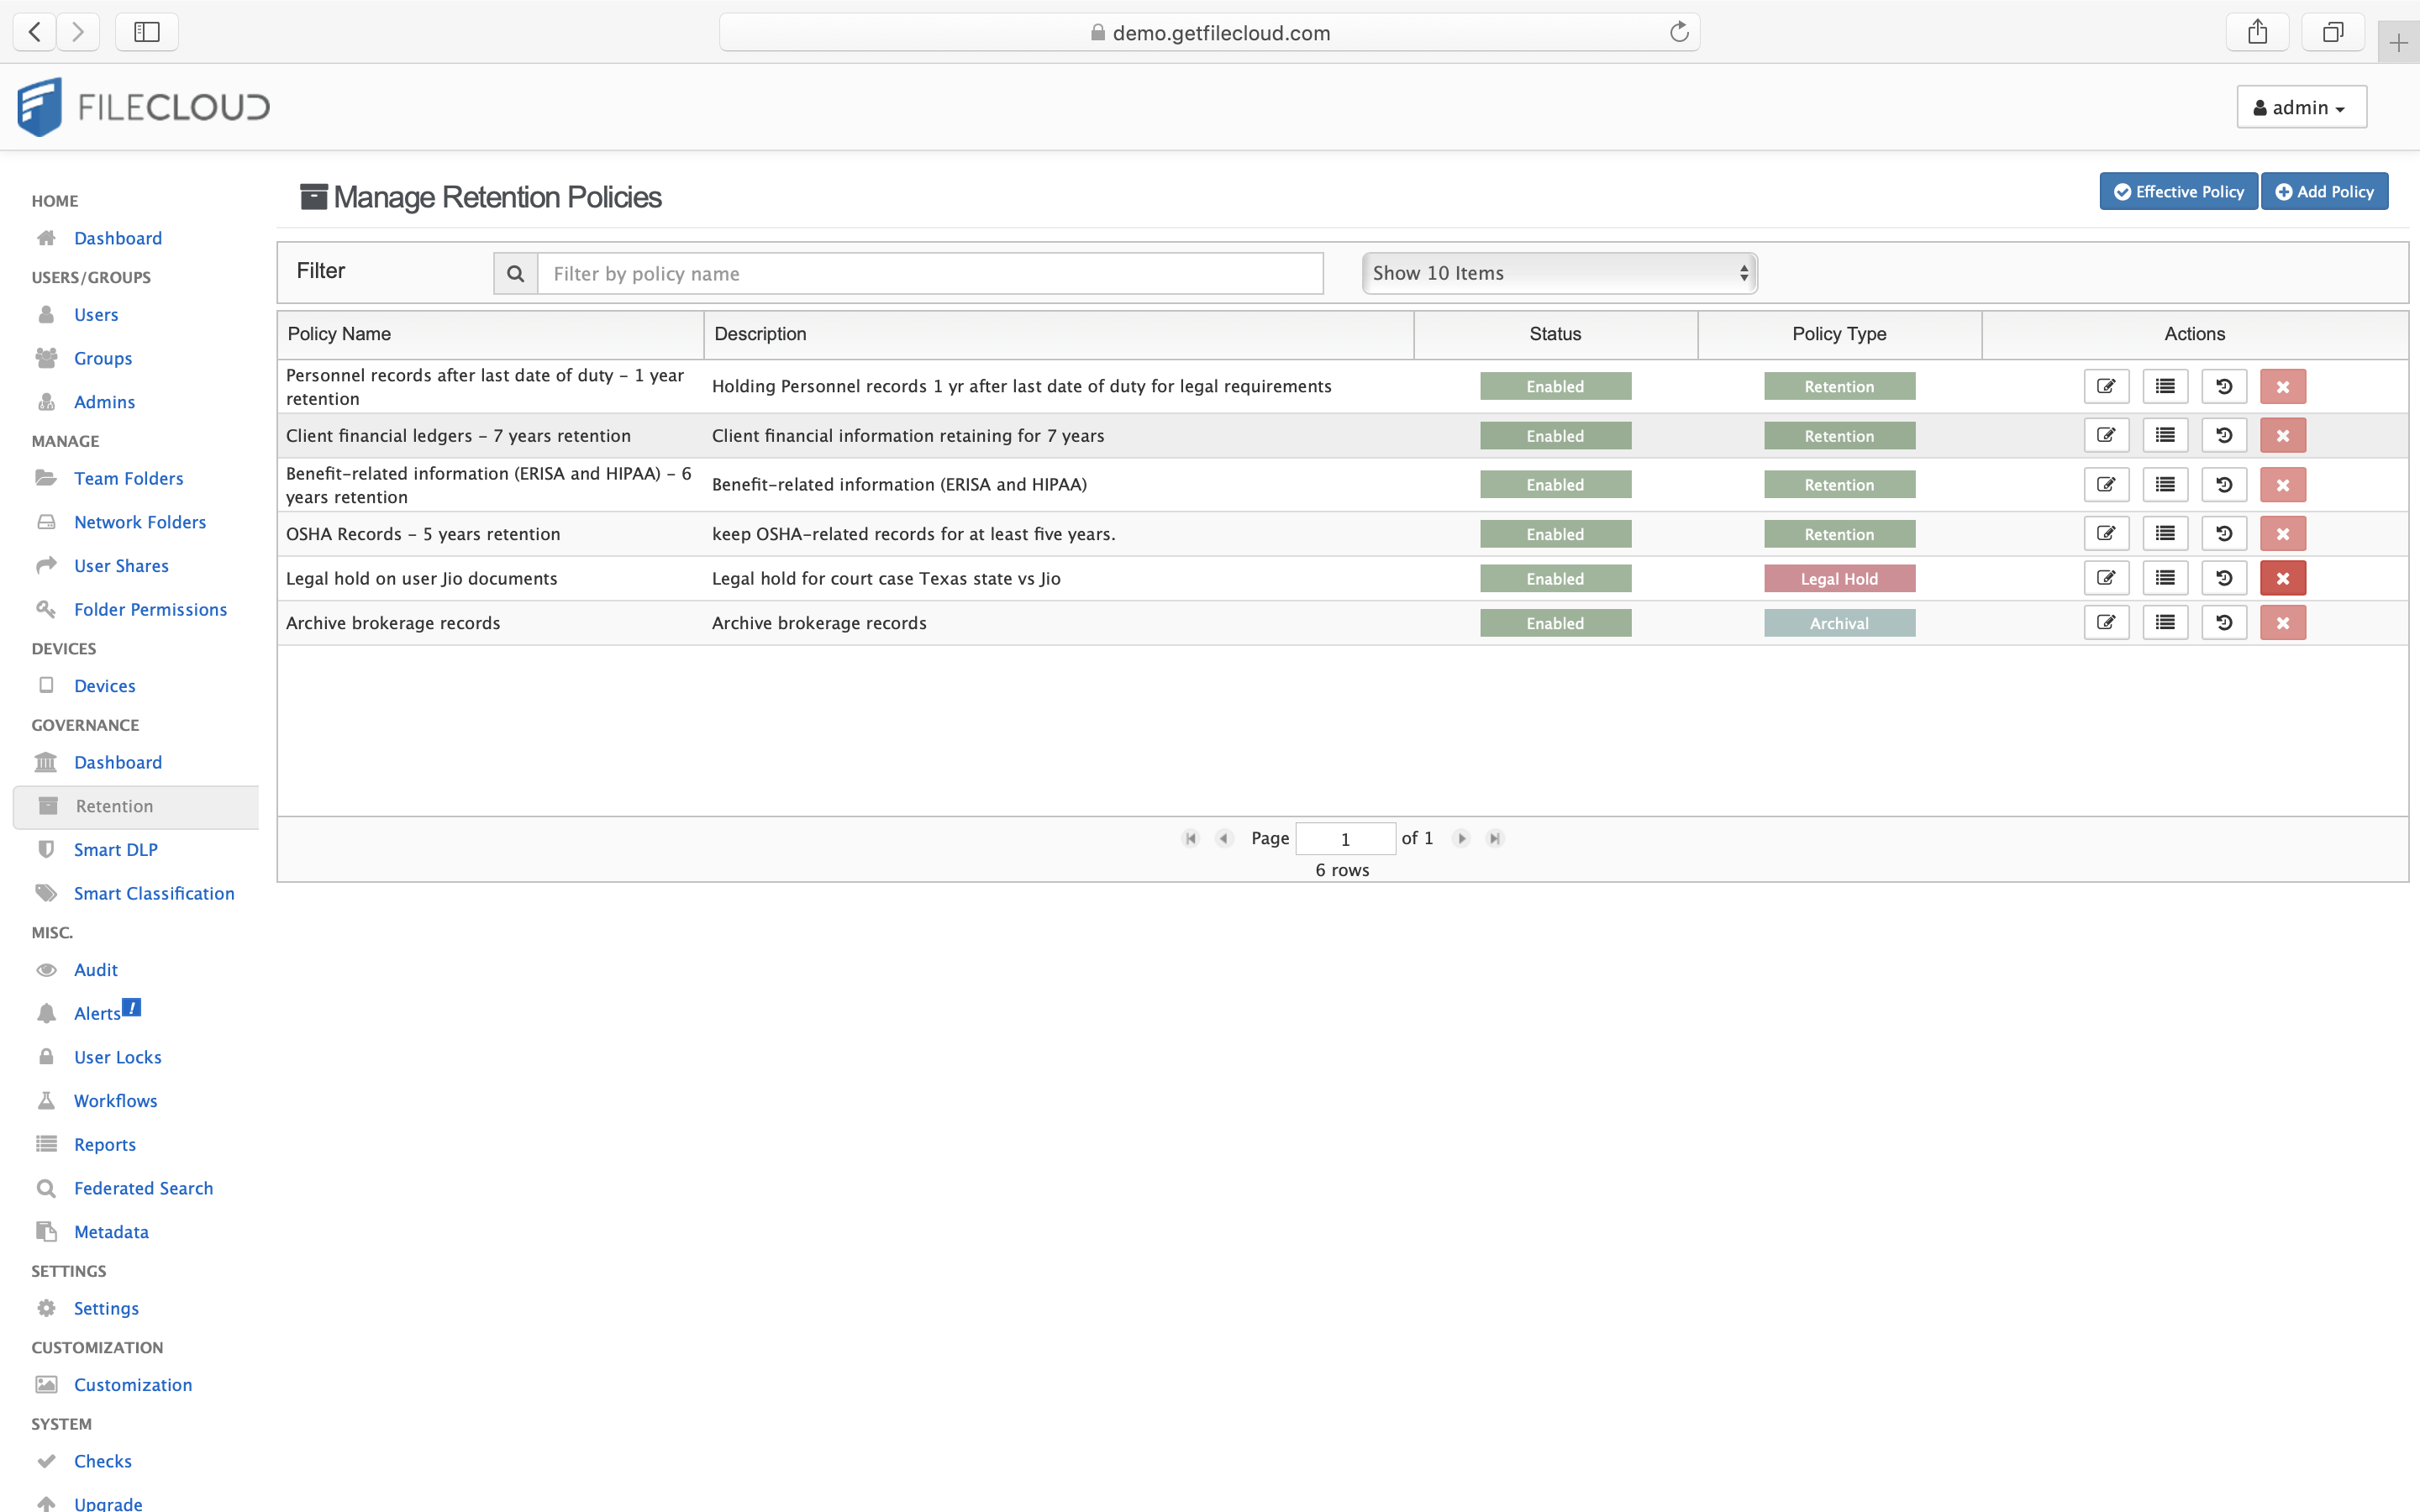The width and height of the screenshot is (2420, 1512).
Task: Delete Legal hold on user Jio policy
Action: coord(2283,578)
